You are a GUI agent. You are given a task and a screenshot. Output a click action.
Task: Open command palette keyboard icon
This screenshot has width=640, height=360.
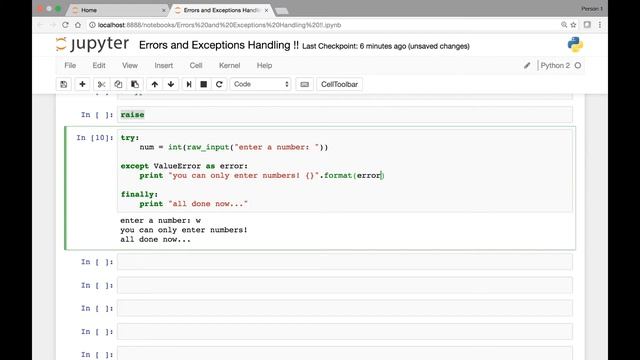[304, 84]
